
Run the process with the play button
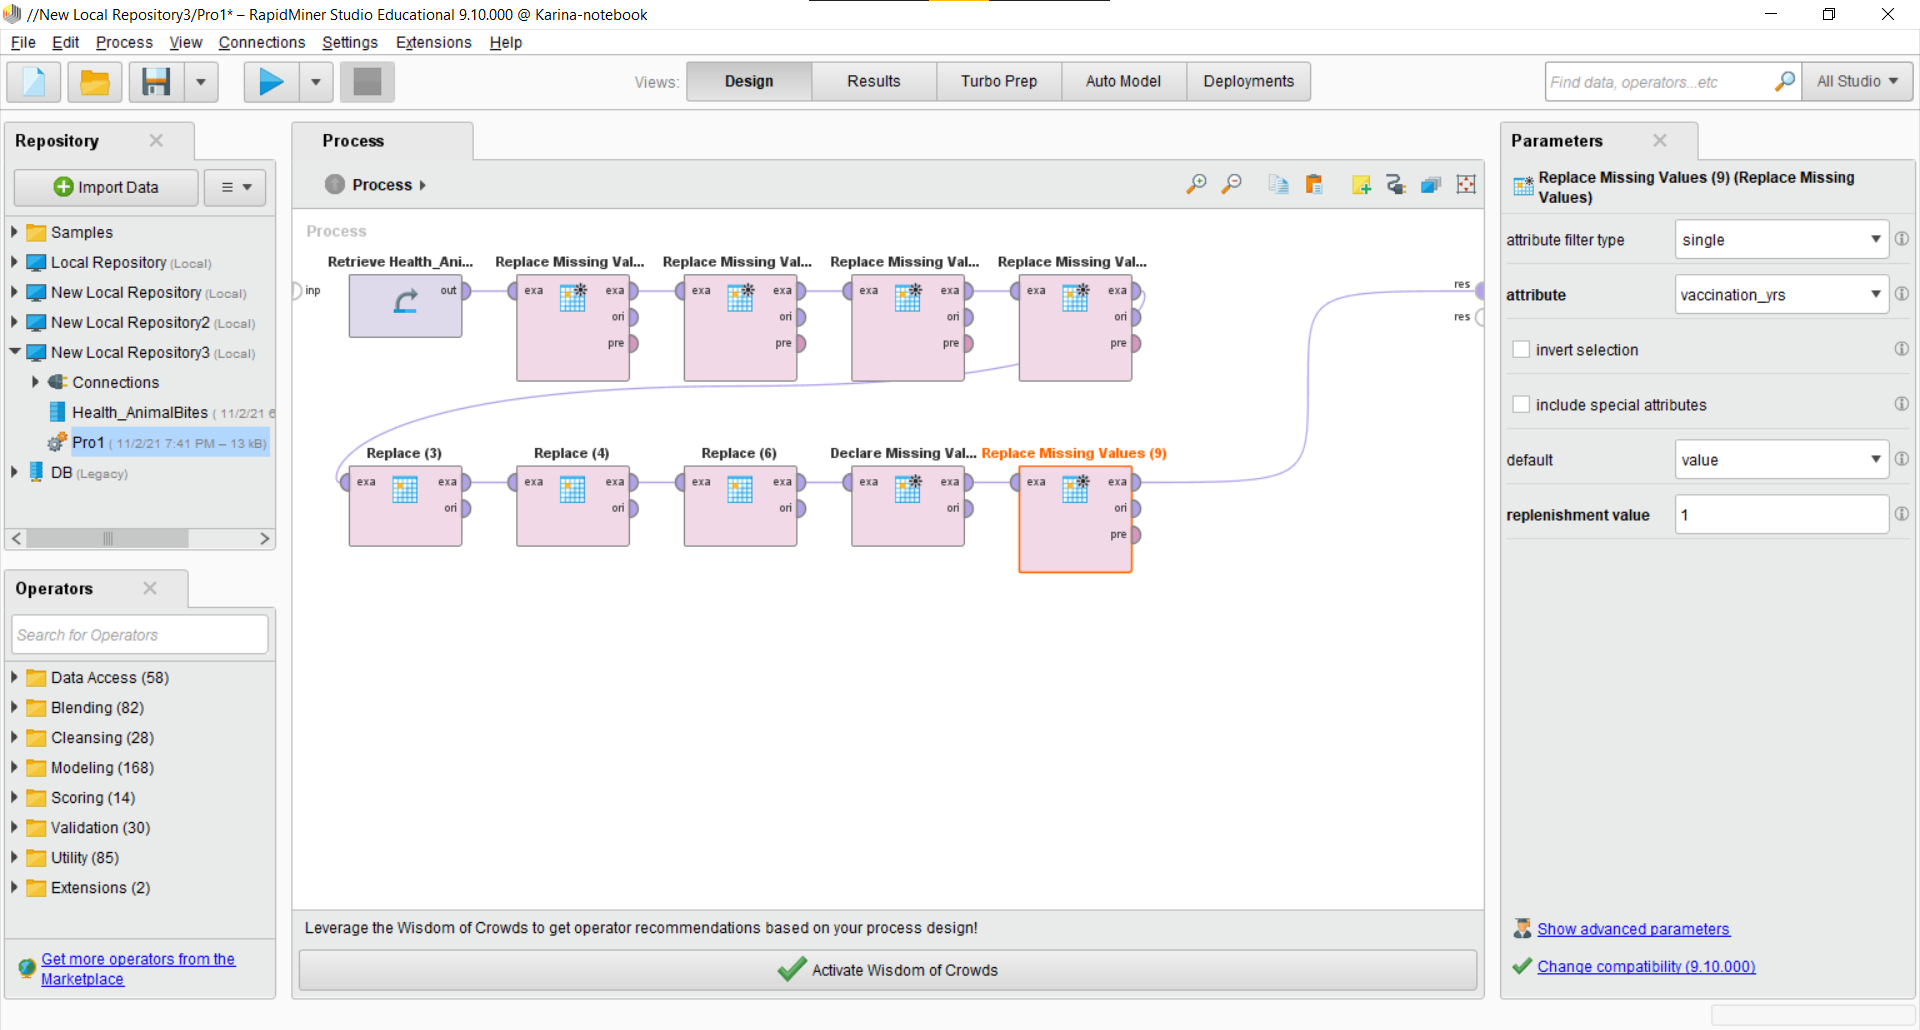click(x=271, y=82)
